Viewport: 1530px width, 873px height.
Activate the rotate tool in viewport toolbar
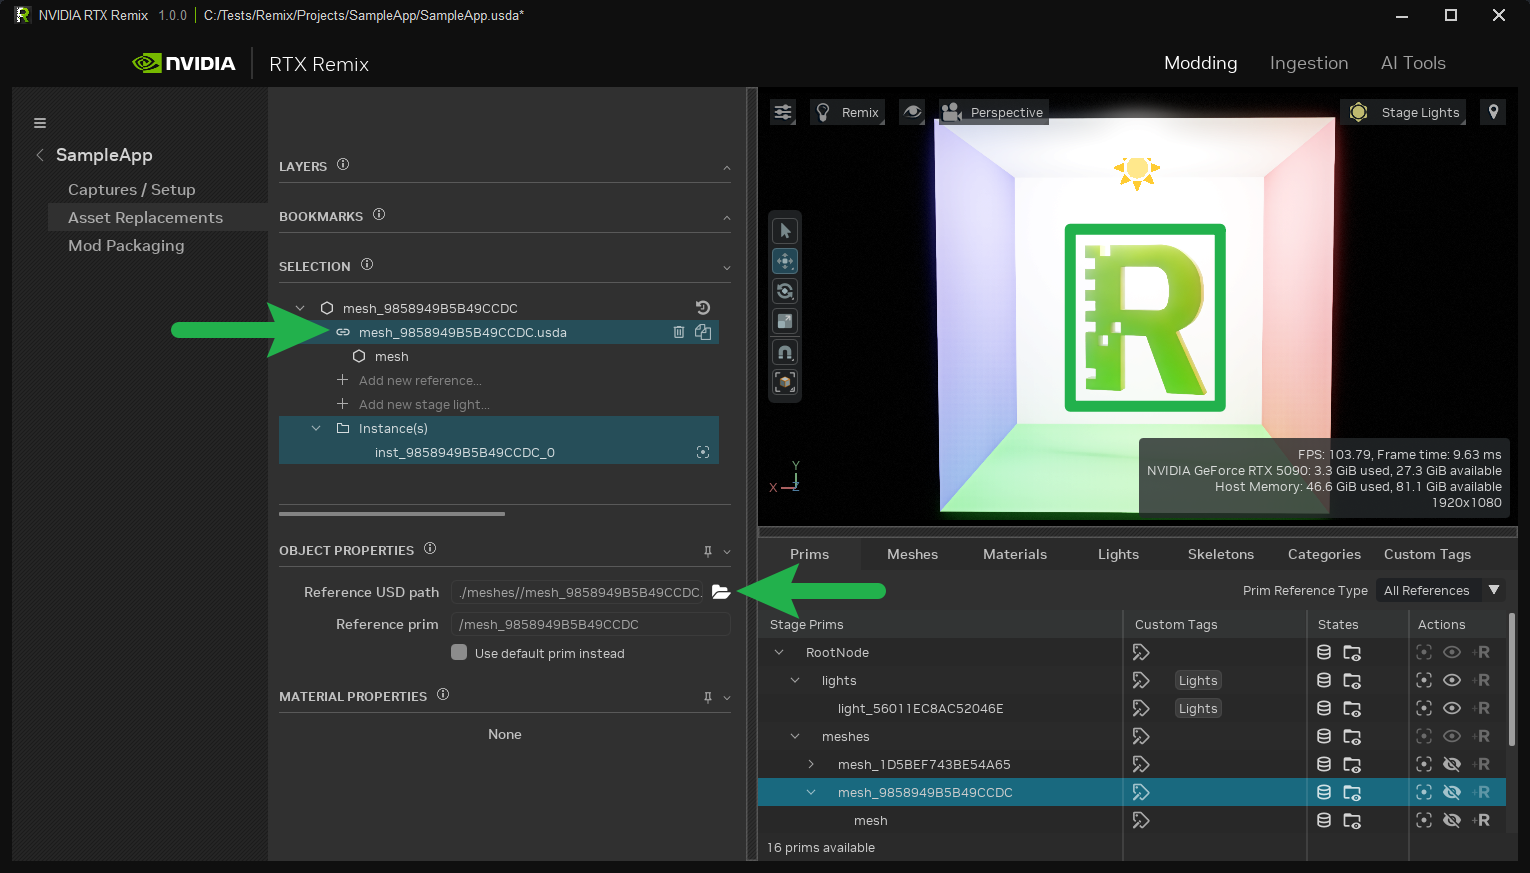pyautogui.click(x=785, y=290)
